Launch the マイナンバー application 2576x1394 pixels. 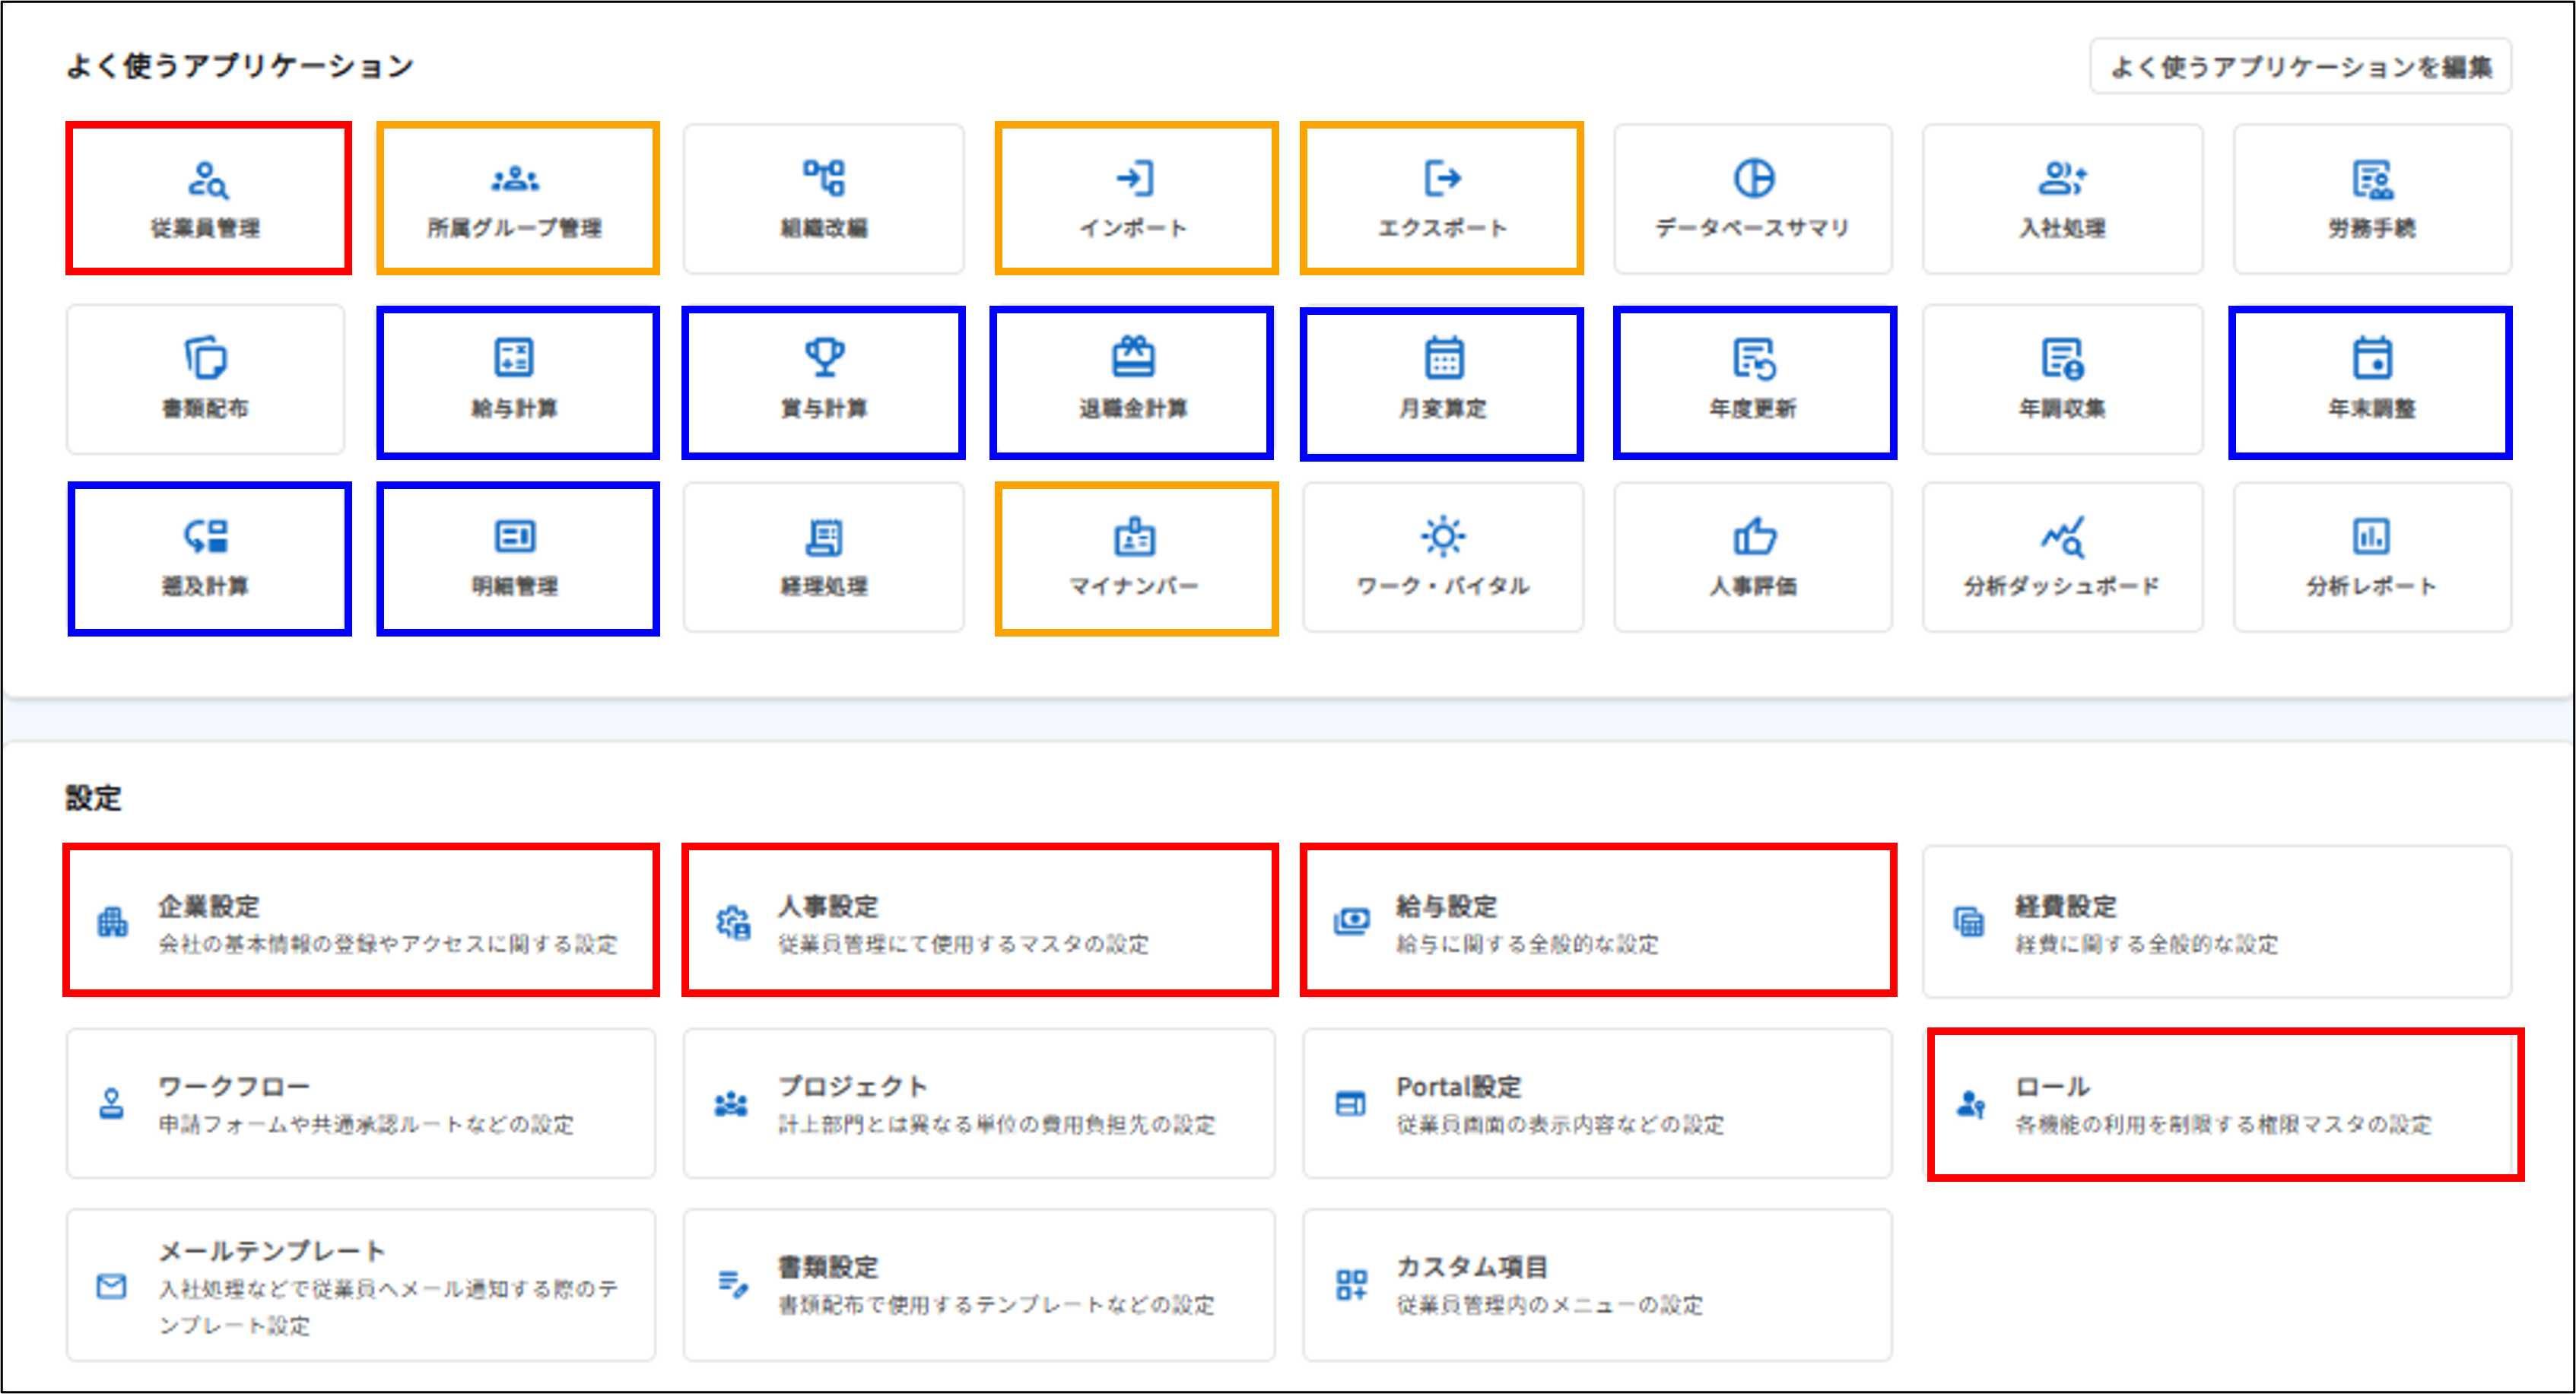click(x=1135, y=557)
